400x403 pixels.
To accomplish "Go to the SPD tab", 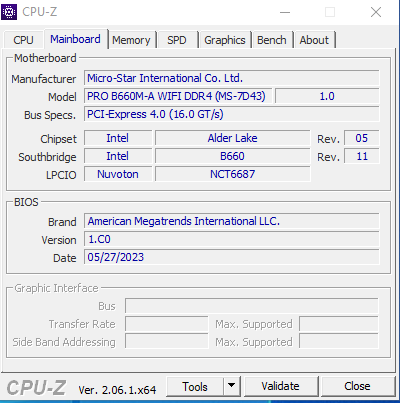I will point(177,40).
